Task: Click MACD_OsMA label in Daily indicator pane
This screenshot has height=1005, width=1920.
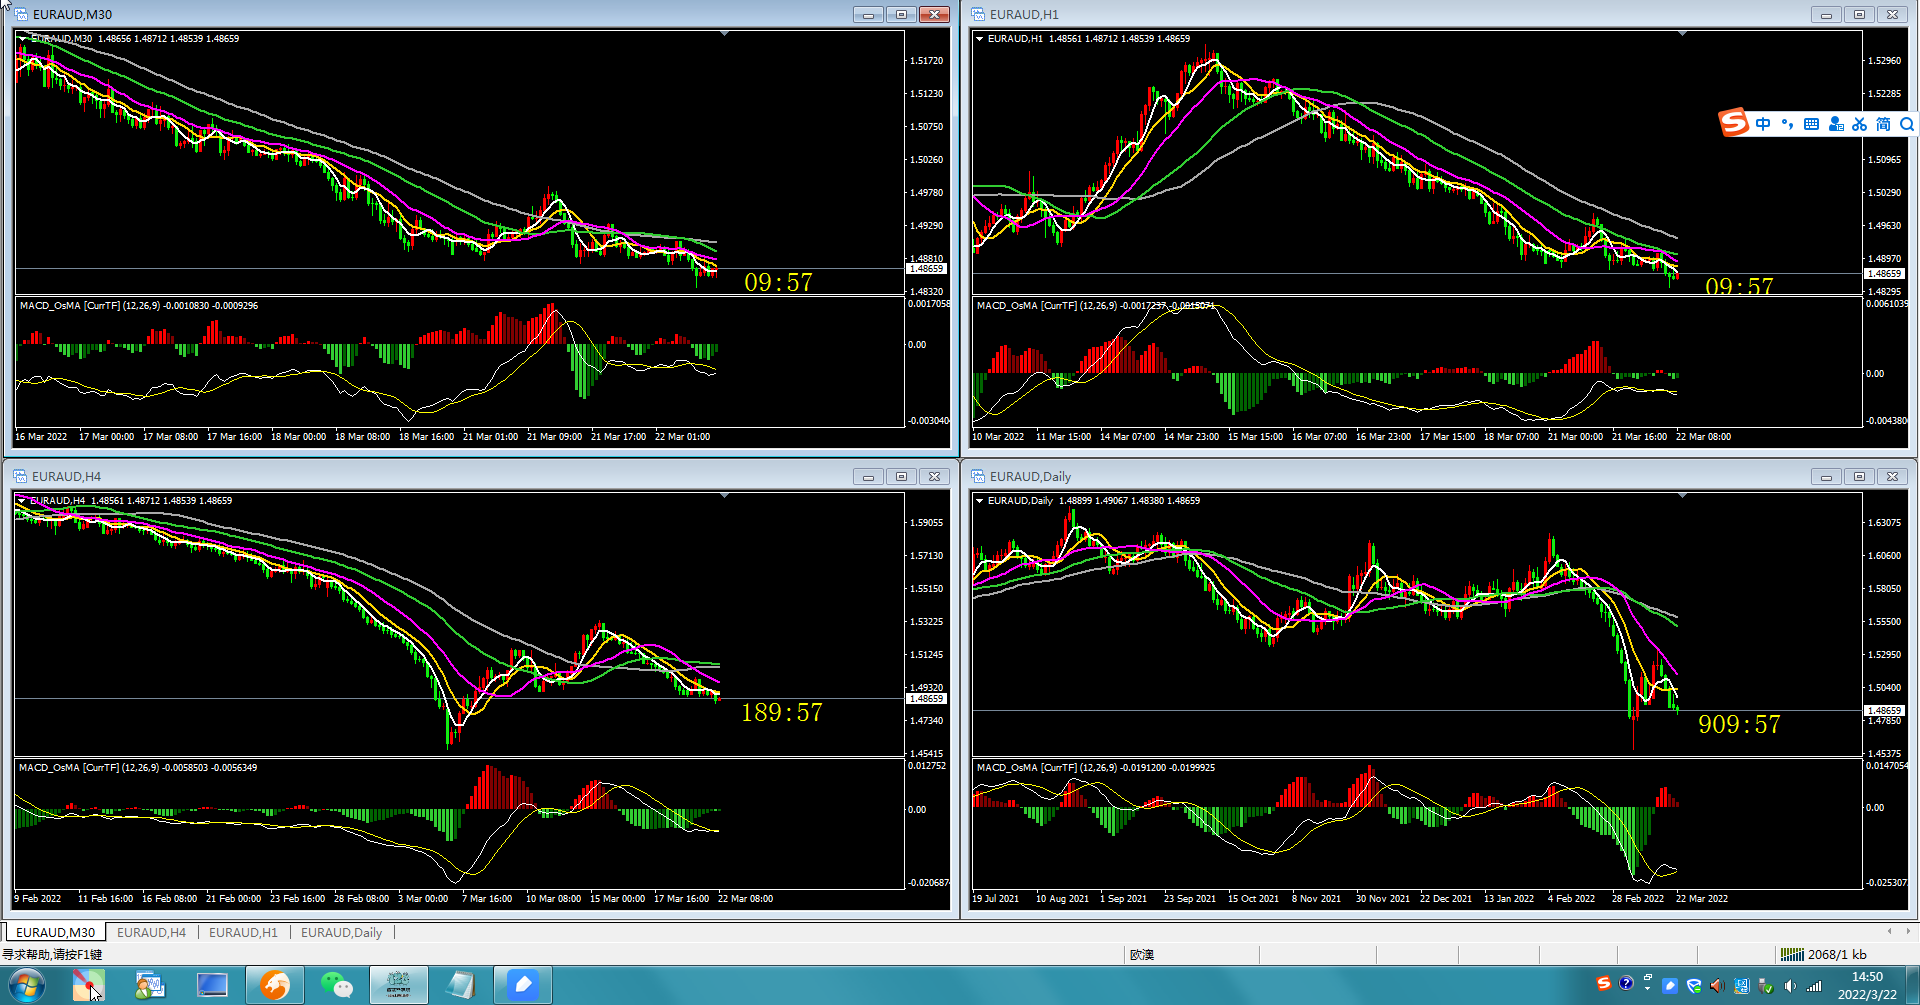Action: pos(1096,767)
